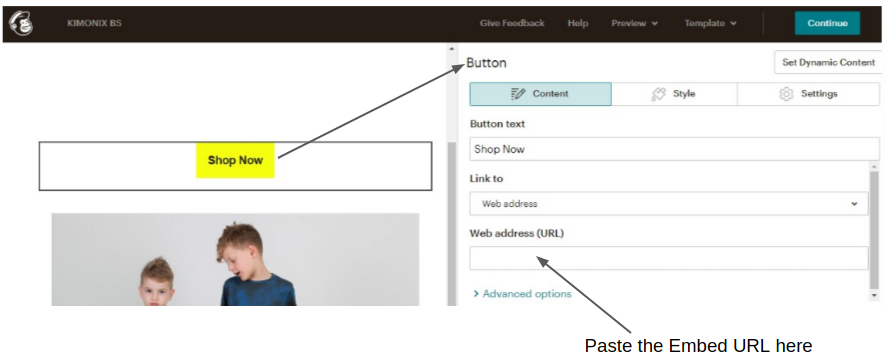Click the pencil icon on Content tab
Screen dimensions: 886x361
click(x=518, y=94)
